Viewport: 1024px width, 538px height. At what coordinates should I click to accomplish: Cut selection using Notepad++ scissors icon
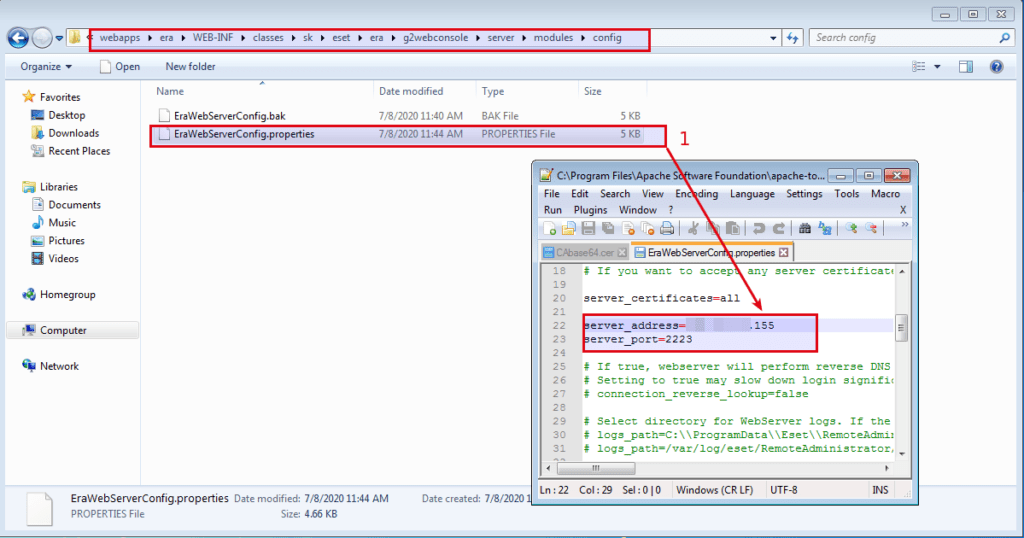pos(693,229)
